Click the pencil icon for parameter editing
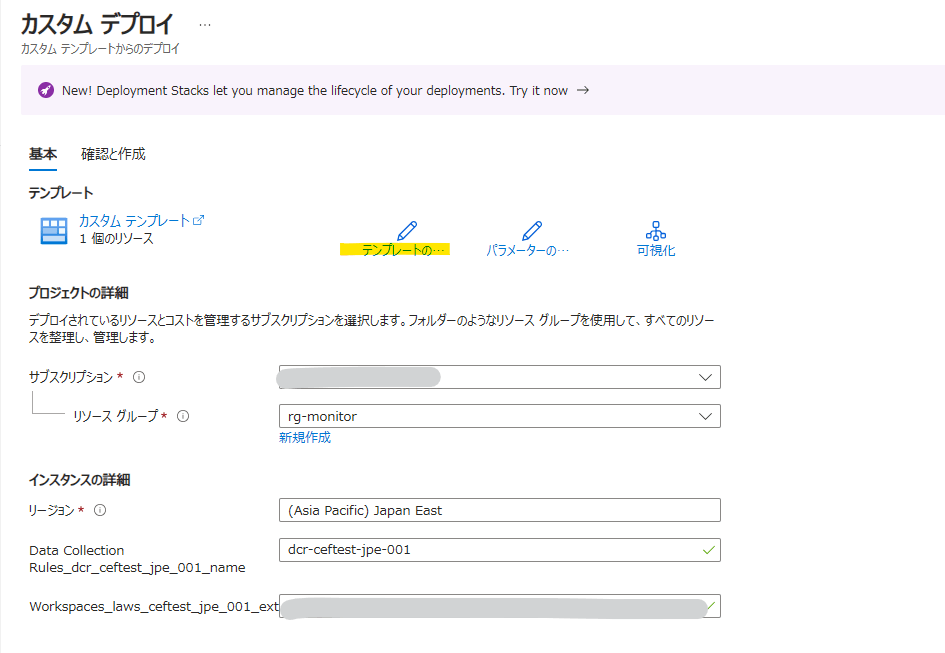The width and height of the screenshot is (945, 653). 532,230
